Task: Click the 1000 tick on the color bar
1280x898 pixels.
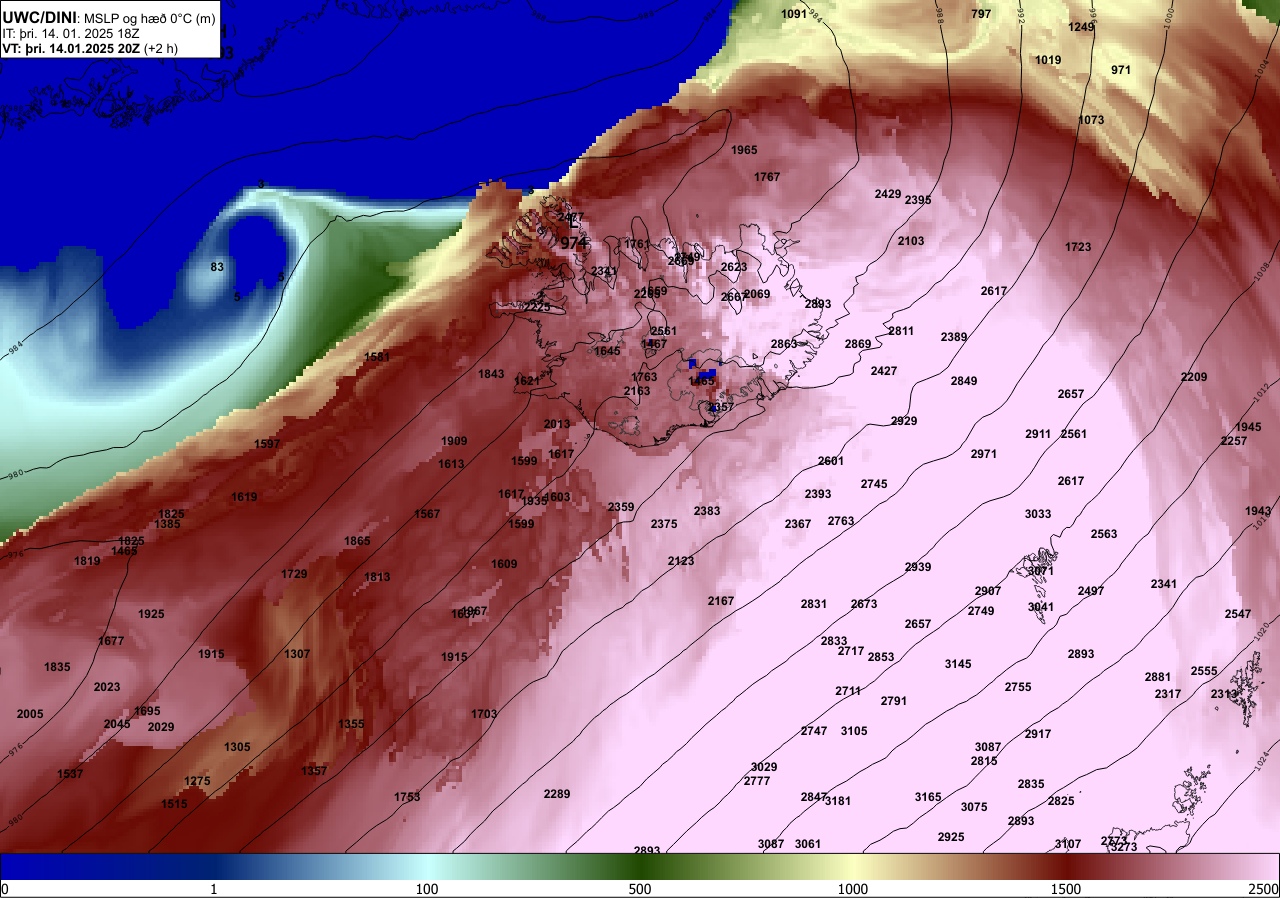Action: click(852, 889)
